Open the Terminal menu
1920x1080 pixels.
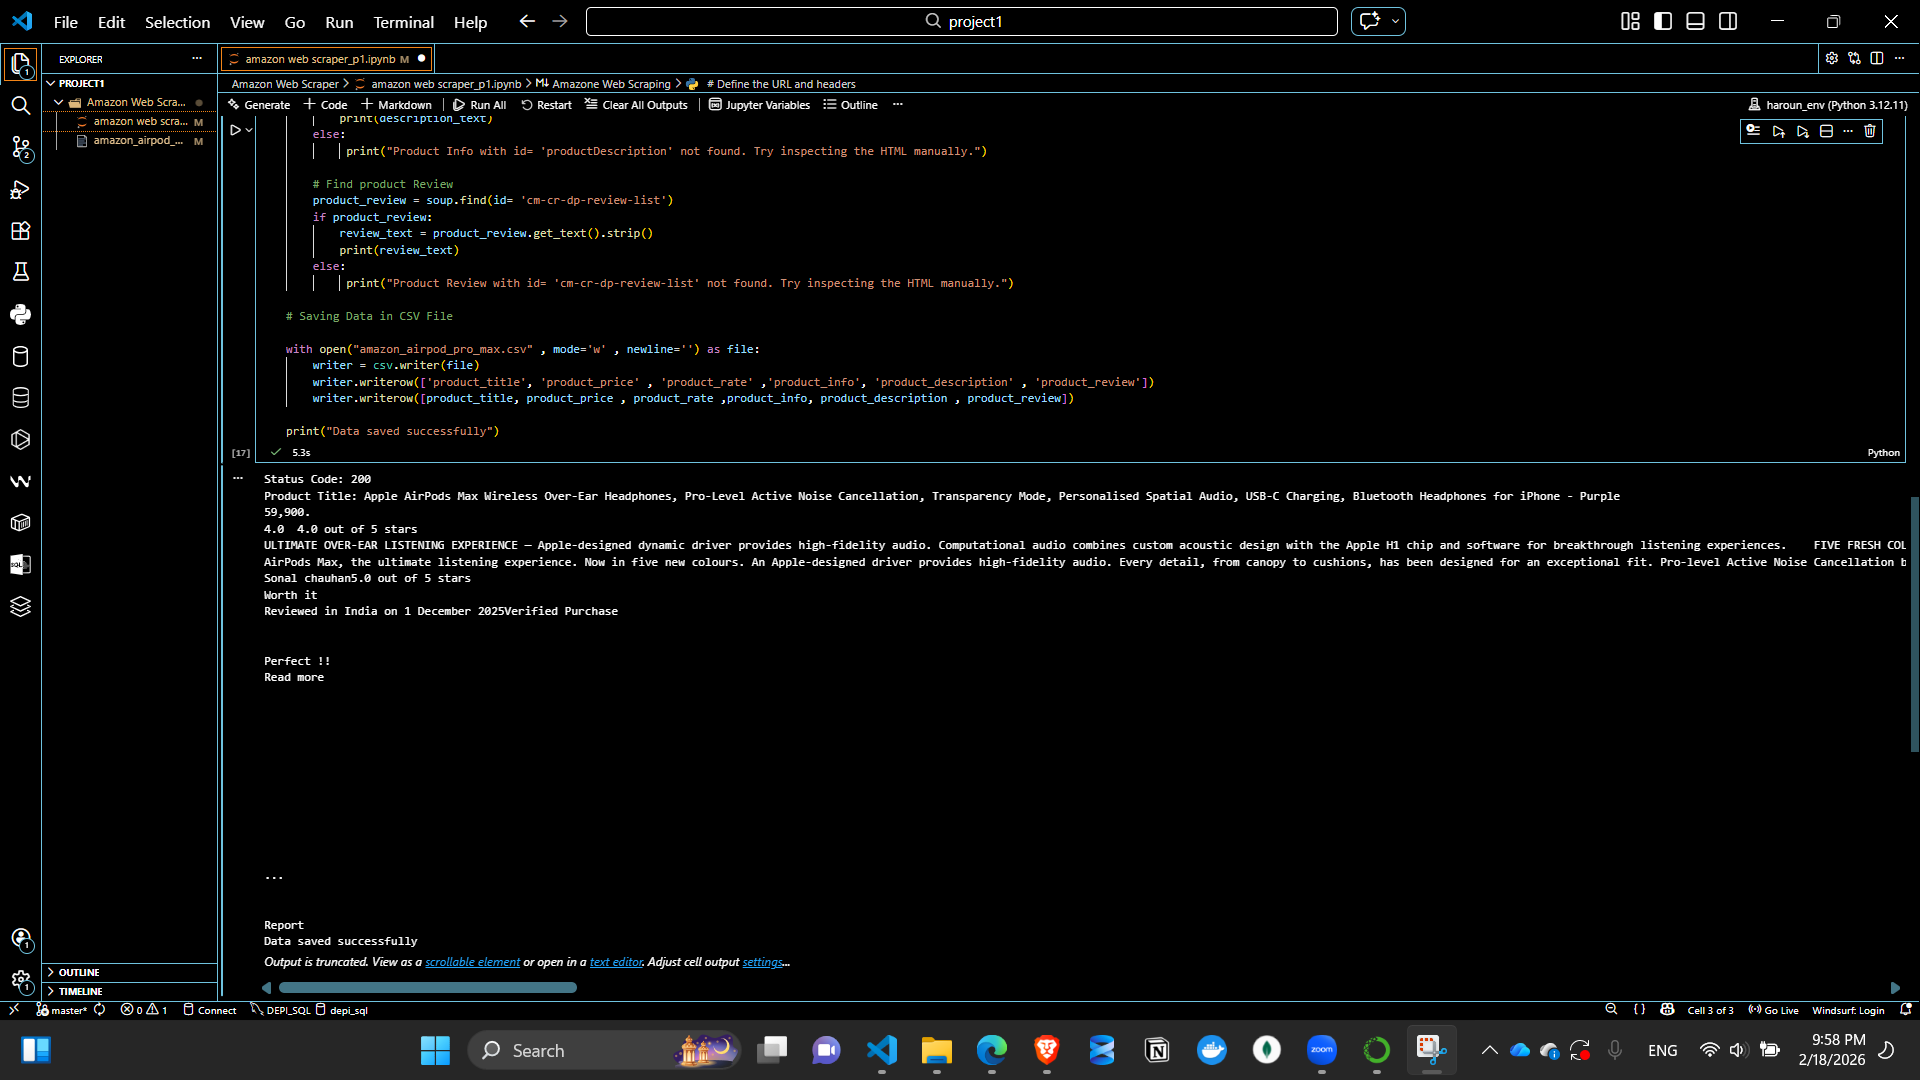point(403,22)
